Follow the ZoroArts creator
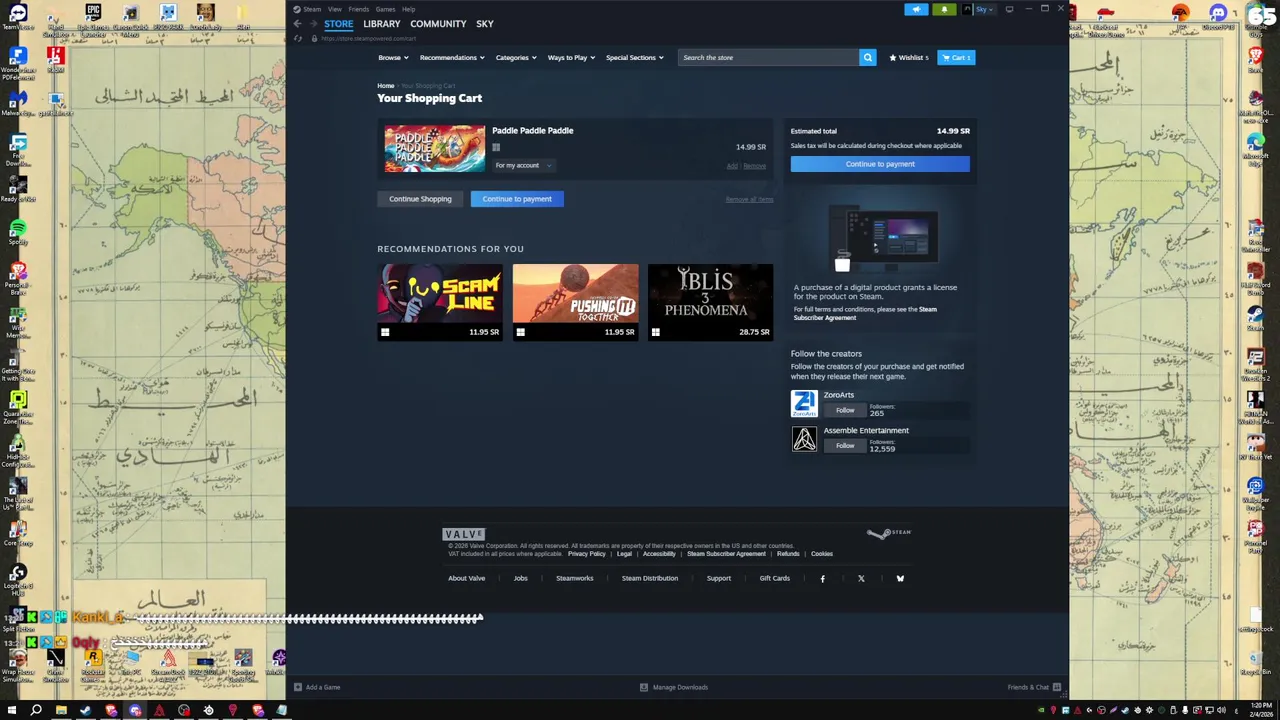This screenshot has width=1280, height=720. tap(845, 410)
